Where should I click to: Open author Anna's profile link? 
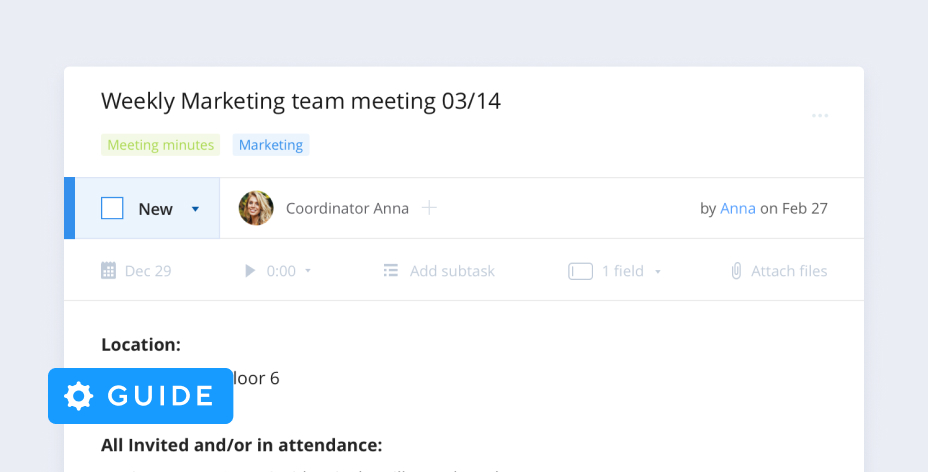tap(737, 208)
